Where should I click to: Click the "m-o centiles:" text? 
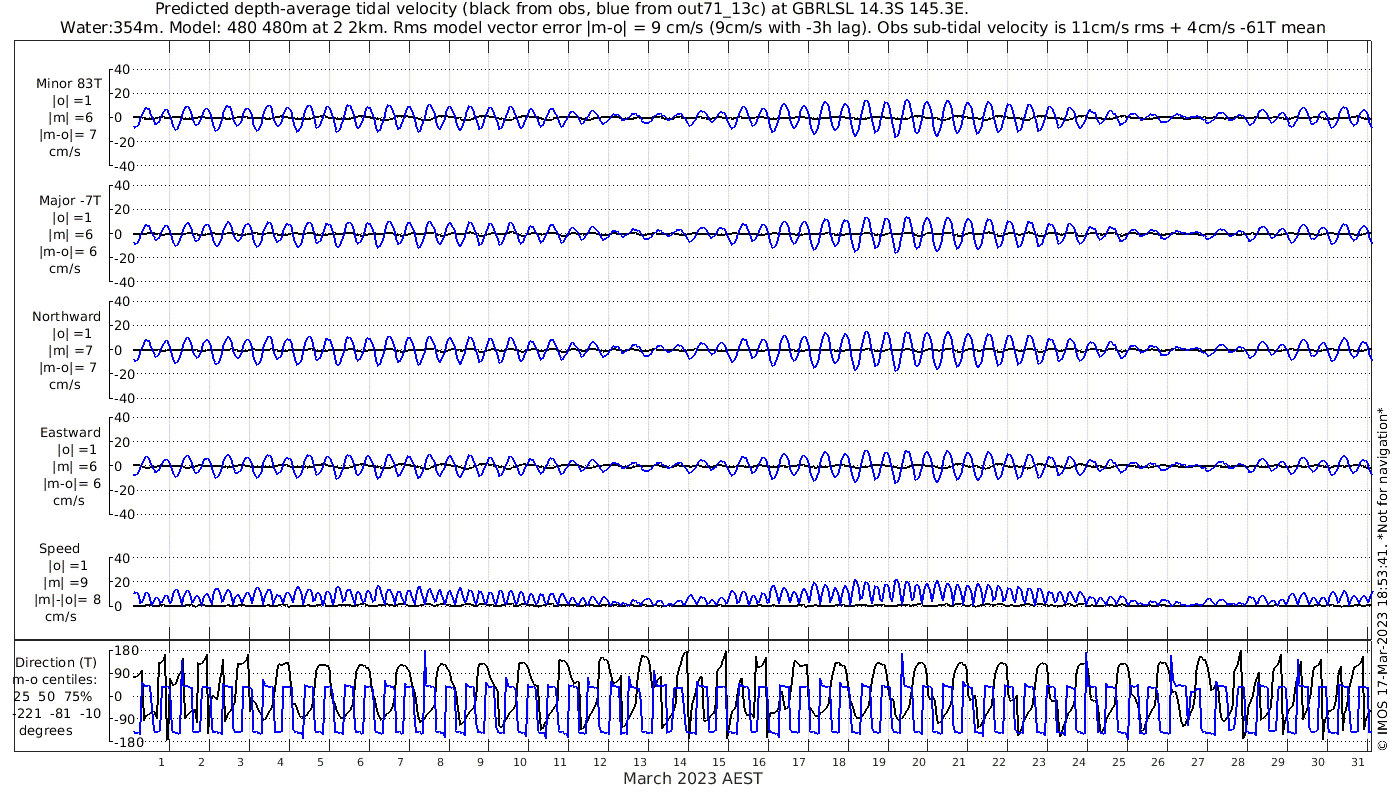pyautogui.click(x=55, y=680)
